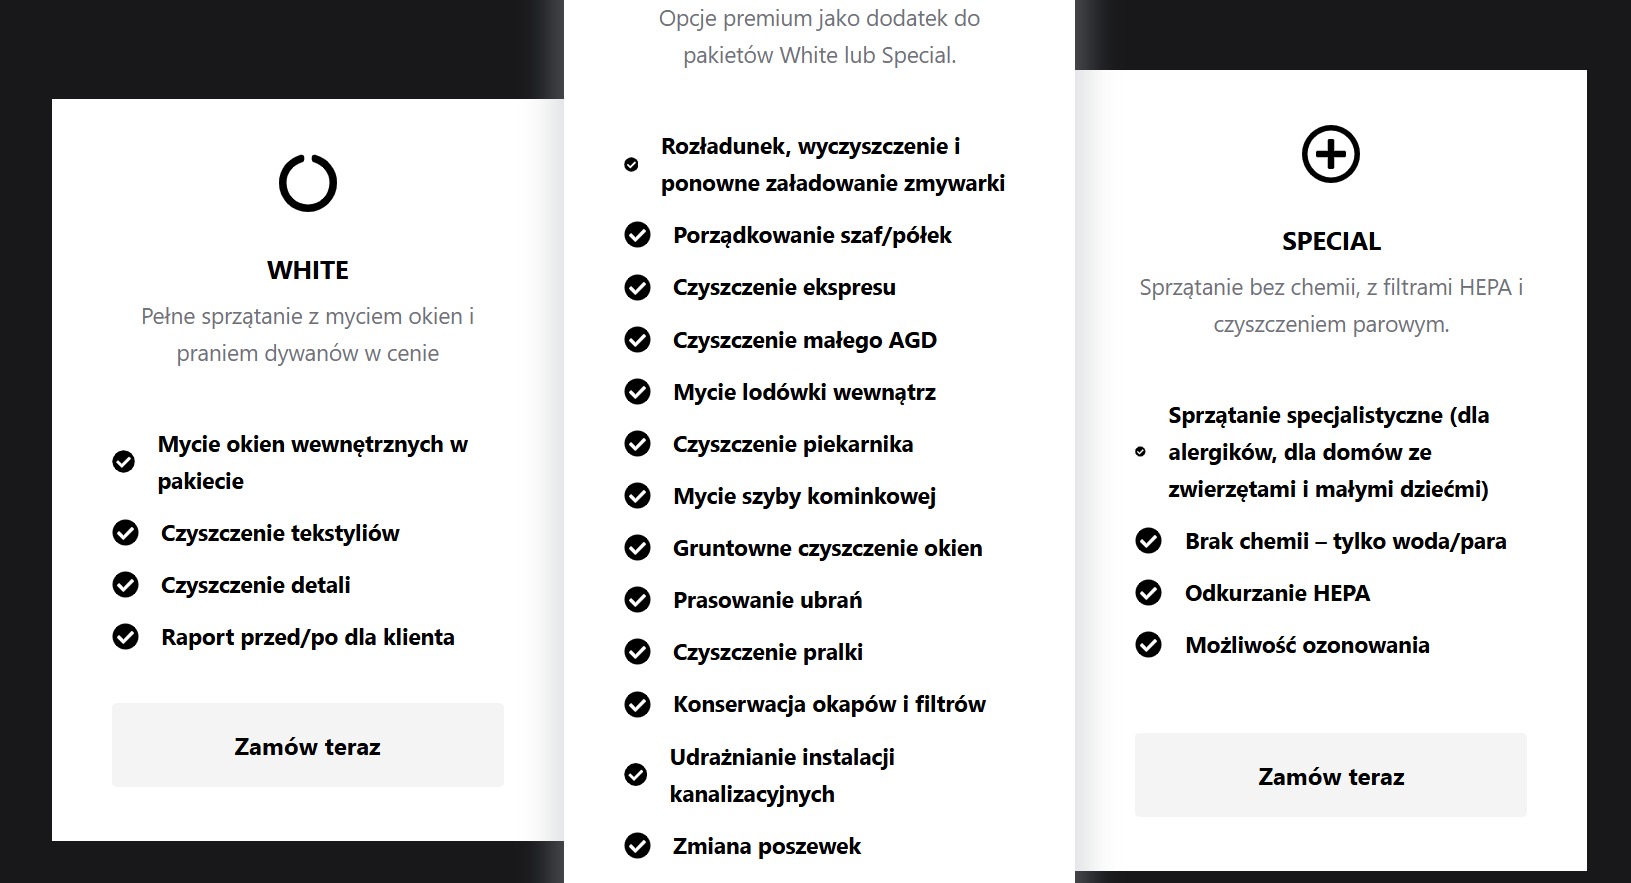Click checkmark icon beside Czyszczenie detali
This screenshot has height=883, width=1631.
[126, 585]
